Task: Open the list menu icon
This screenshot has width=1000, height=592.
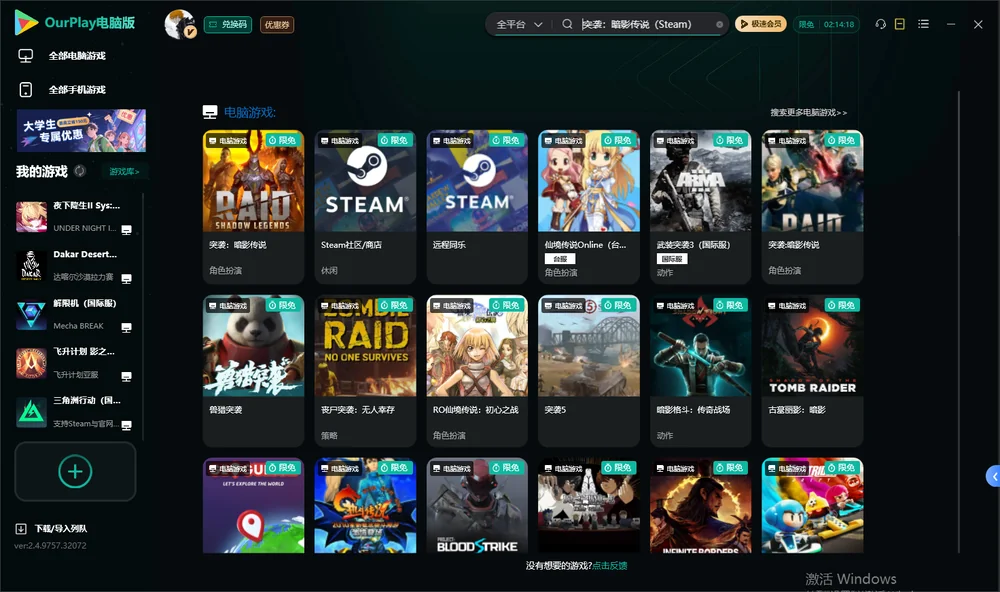Action: tap(923, 24)
